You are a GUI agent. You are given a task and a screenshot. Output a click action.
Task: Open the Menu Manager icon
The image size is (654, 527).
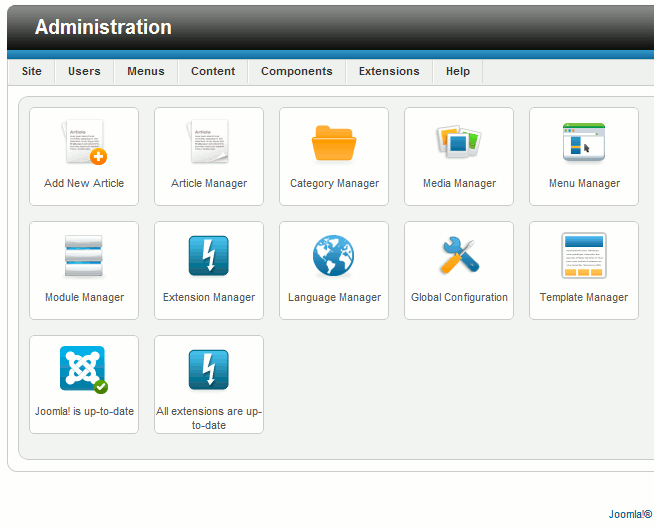coord(584,144)
